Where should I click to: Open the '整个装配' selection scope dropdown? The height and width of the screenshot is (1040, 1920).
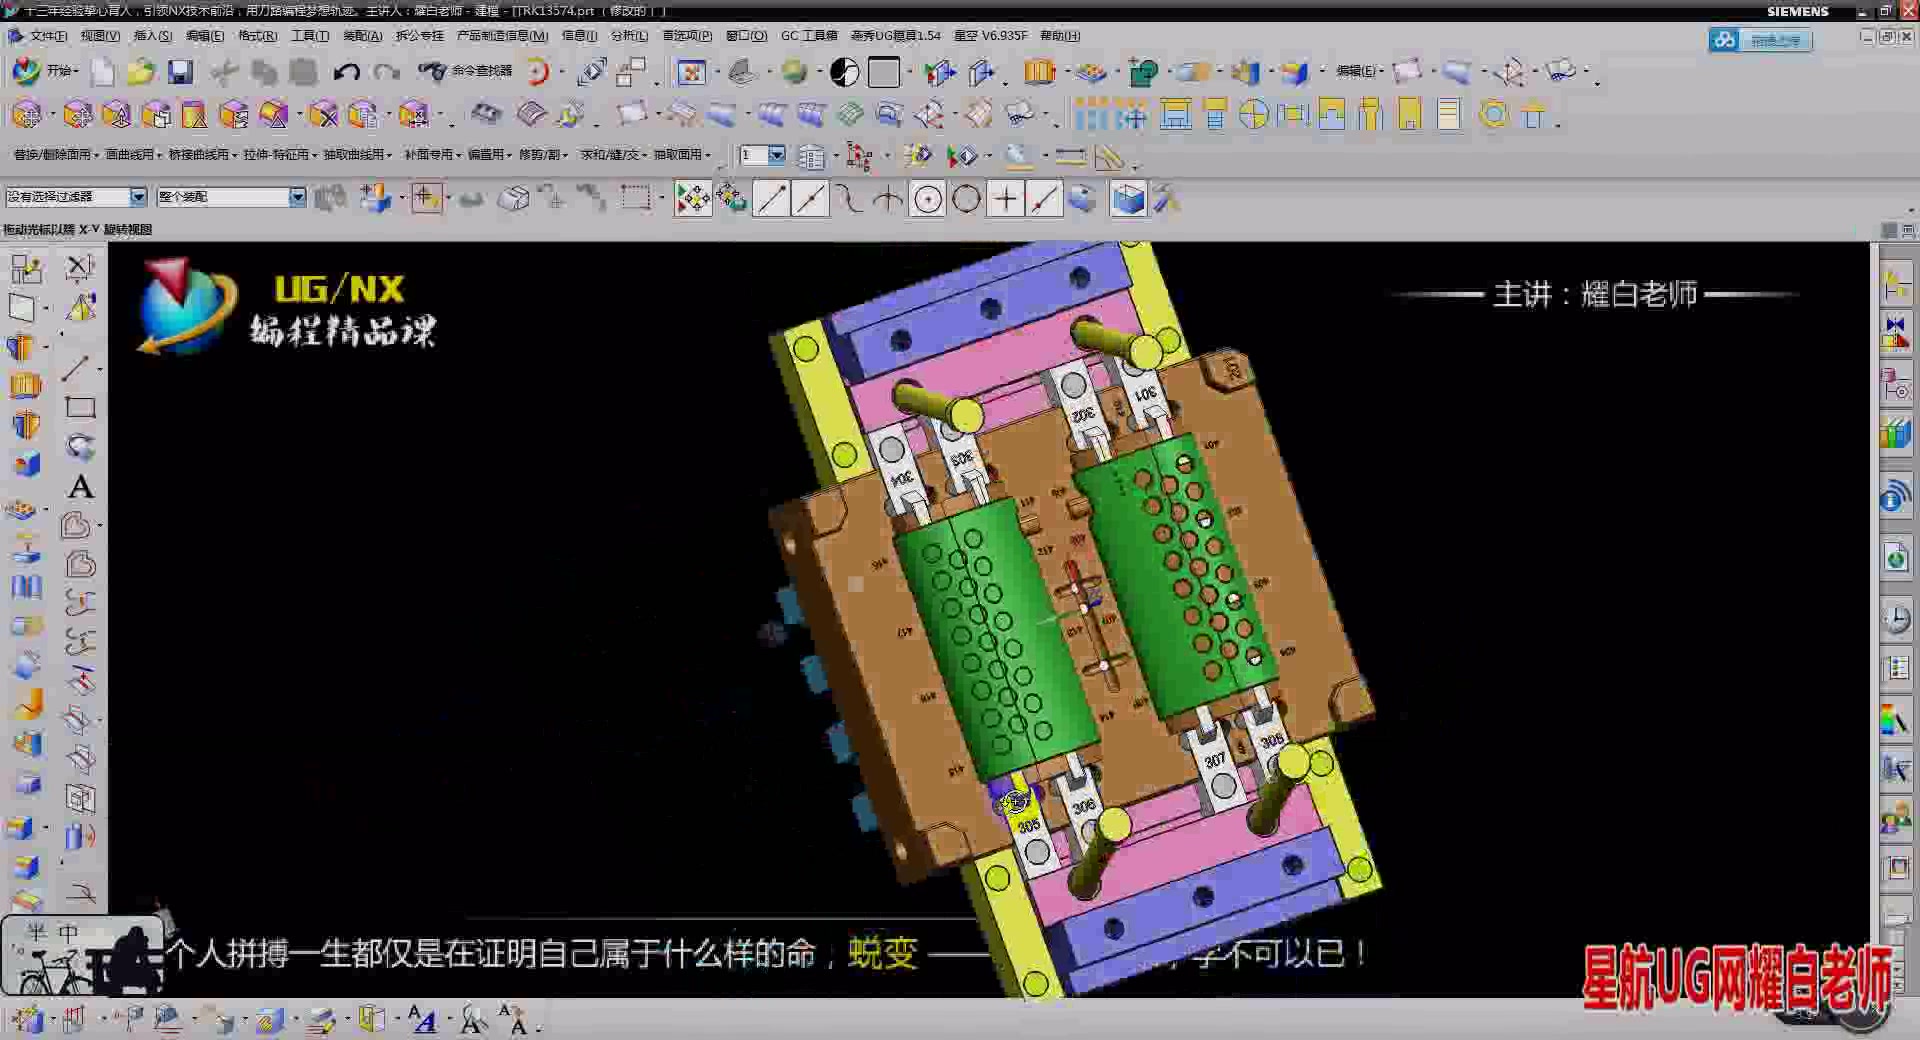[297, 197]
